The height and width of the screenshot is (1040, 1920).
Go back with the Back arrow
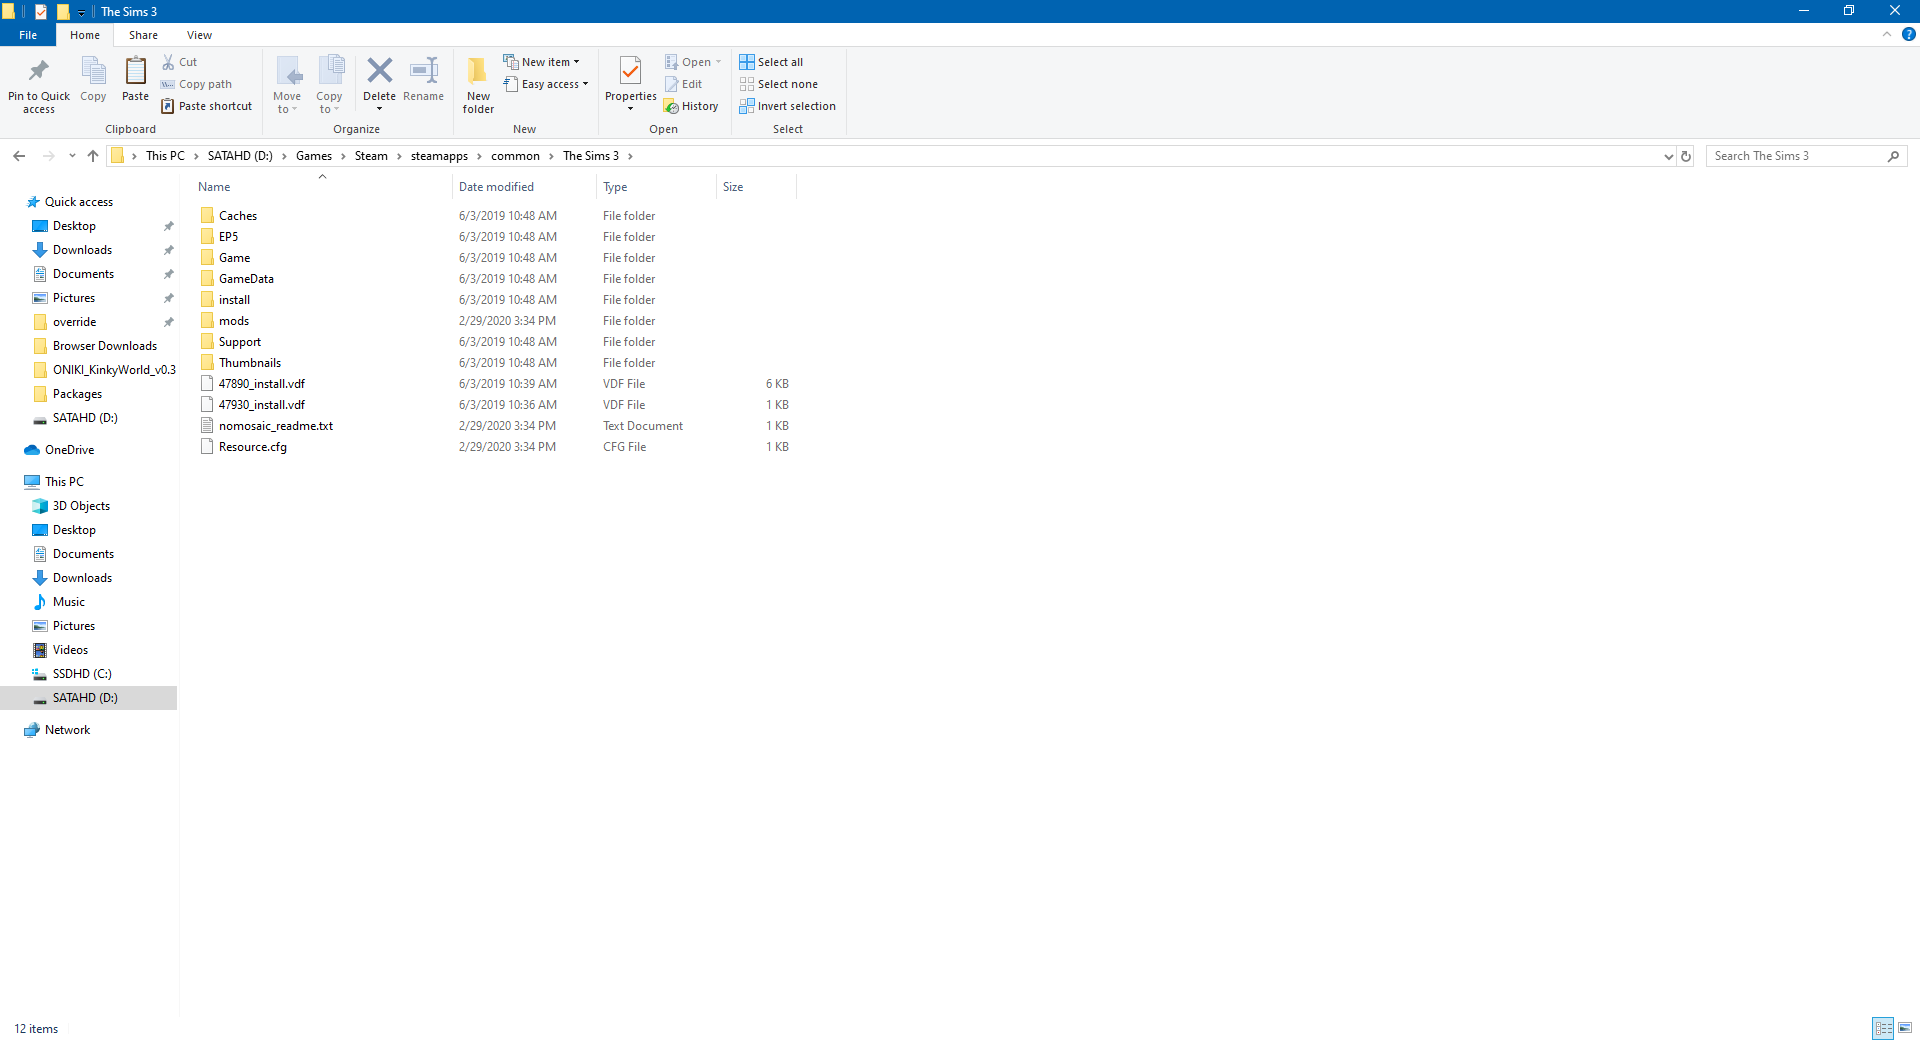[19, 156]
